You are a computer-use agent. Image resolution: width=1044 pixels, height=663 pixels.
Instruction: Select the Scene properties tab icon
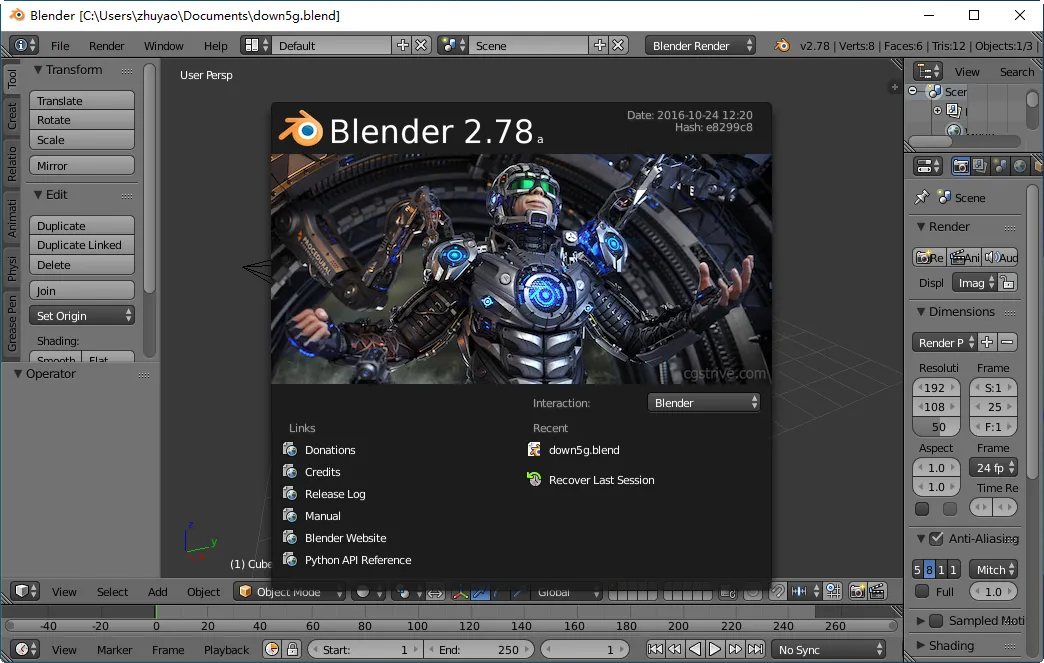click(999, 166)
